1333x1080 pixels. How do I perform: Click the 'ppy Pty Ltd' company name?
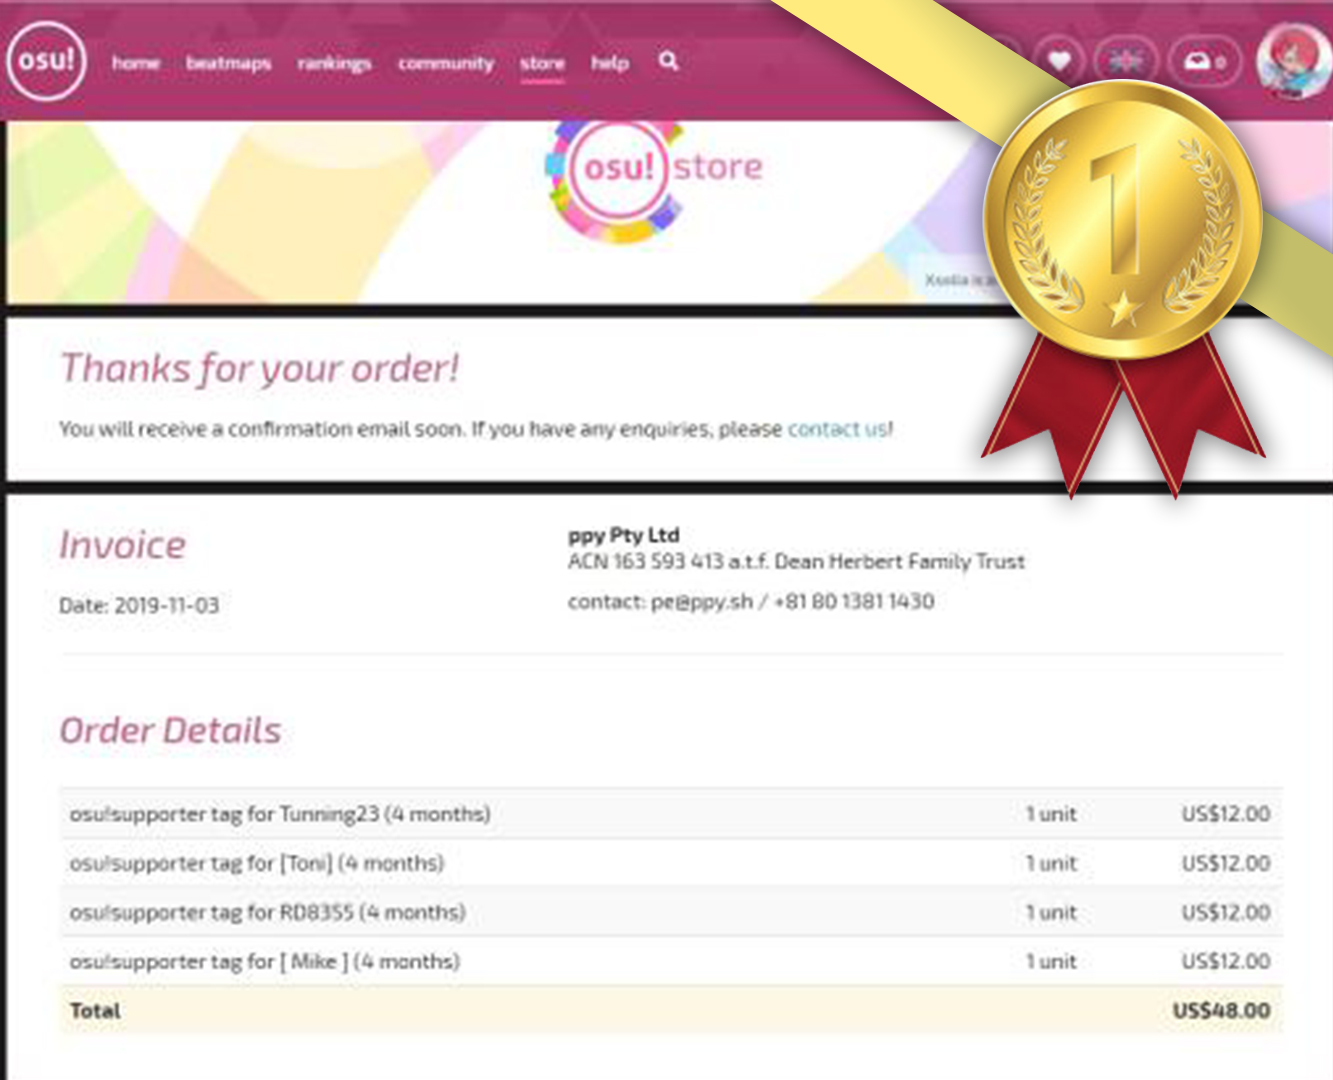[624, 535]
